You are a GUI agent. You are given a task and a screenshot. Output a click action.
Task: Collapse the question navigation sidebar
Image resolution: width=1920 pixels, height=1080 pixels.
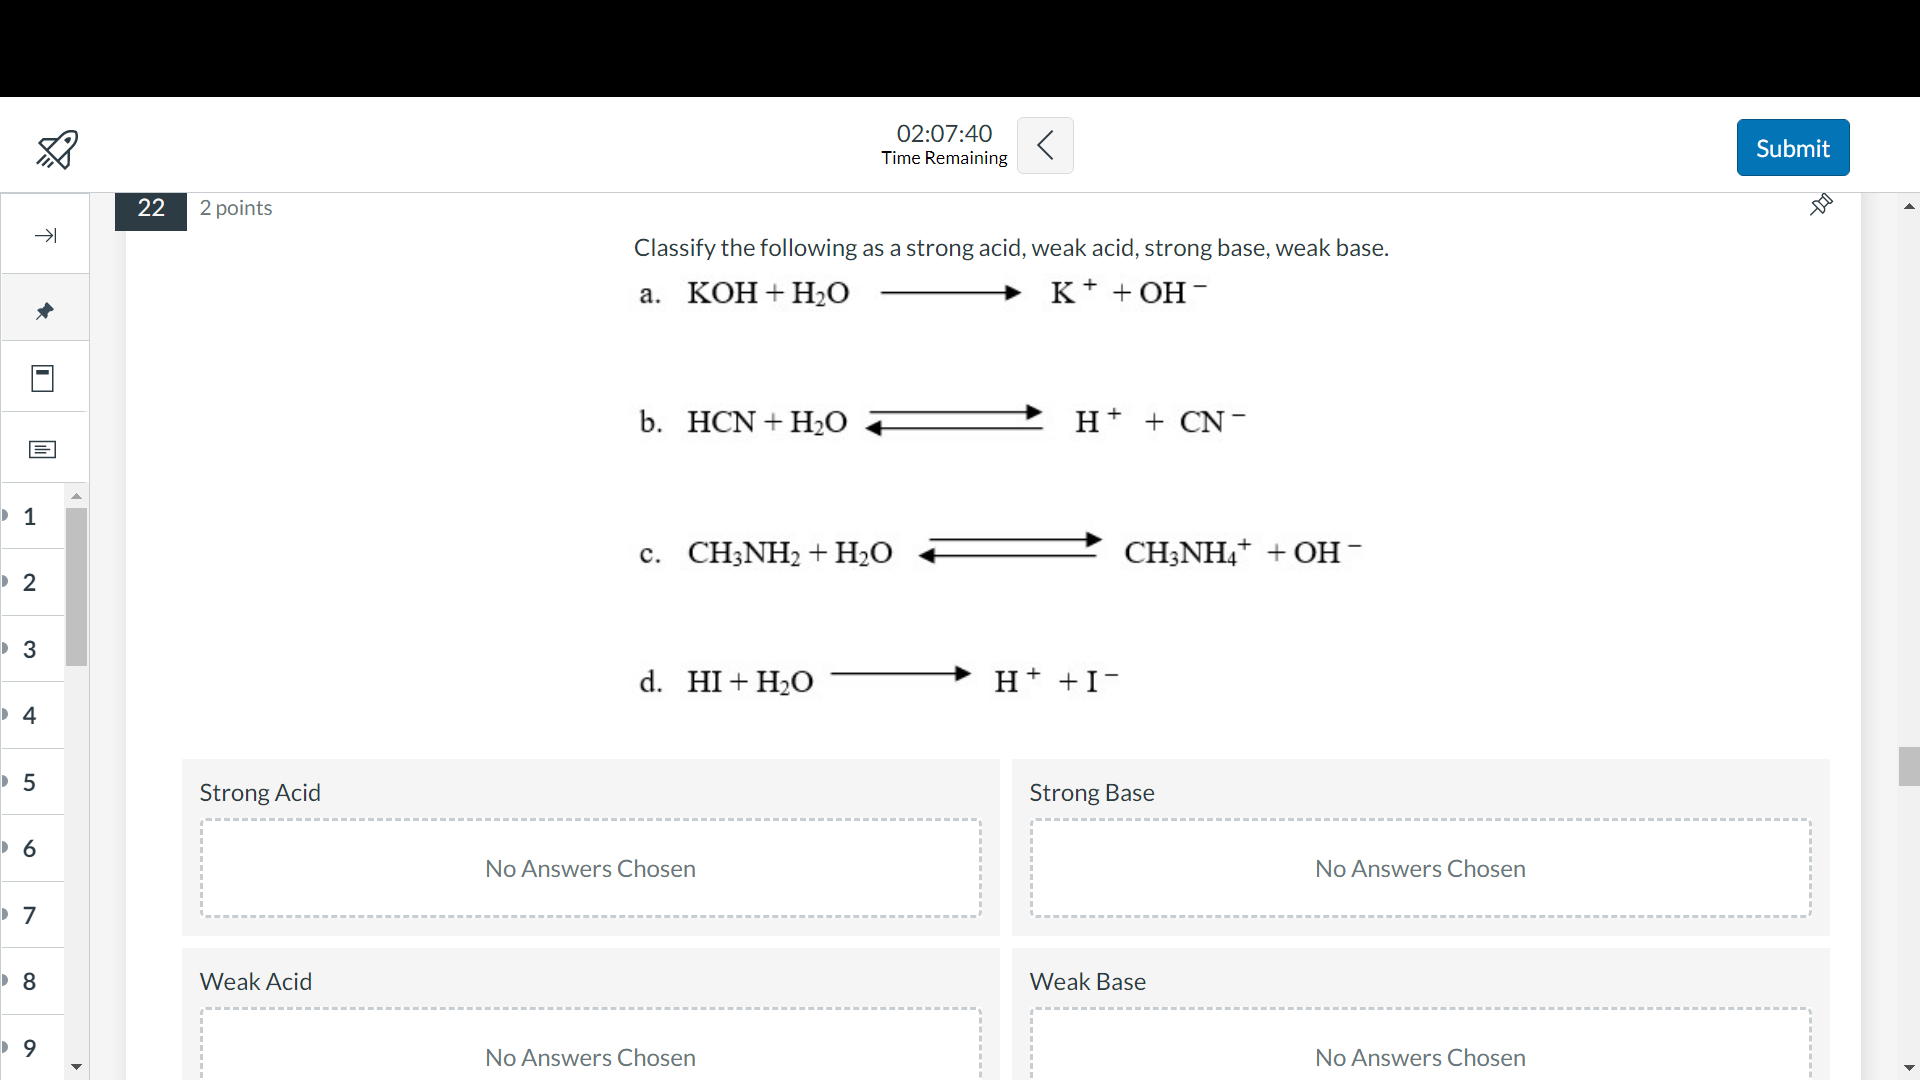[x=44, y=236]
